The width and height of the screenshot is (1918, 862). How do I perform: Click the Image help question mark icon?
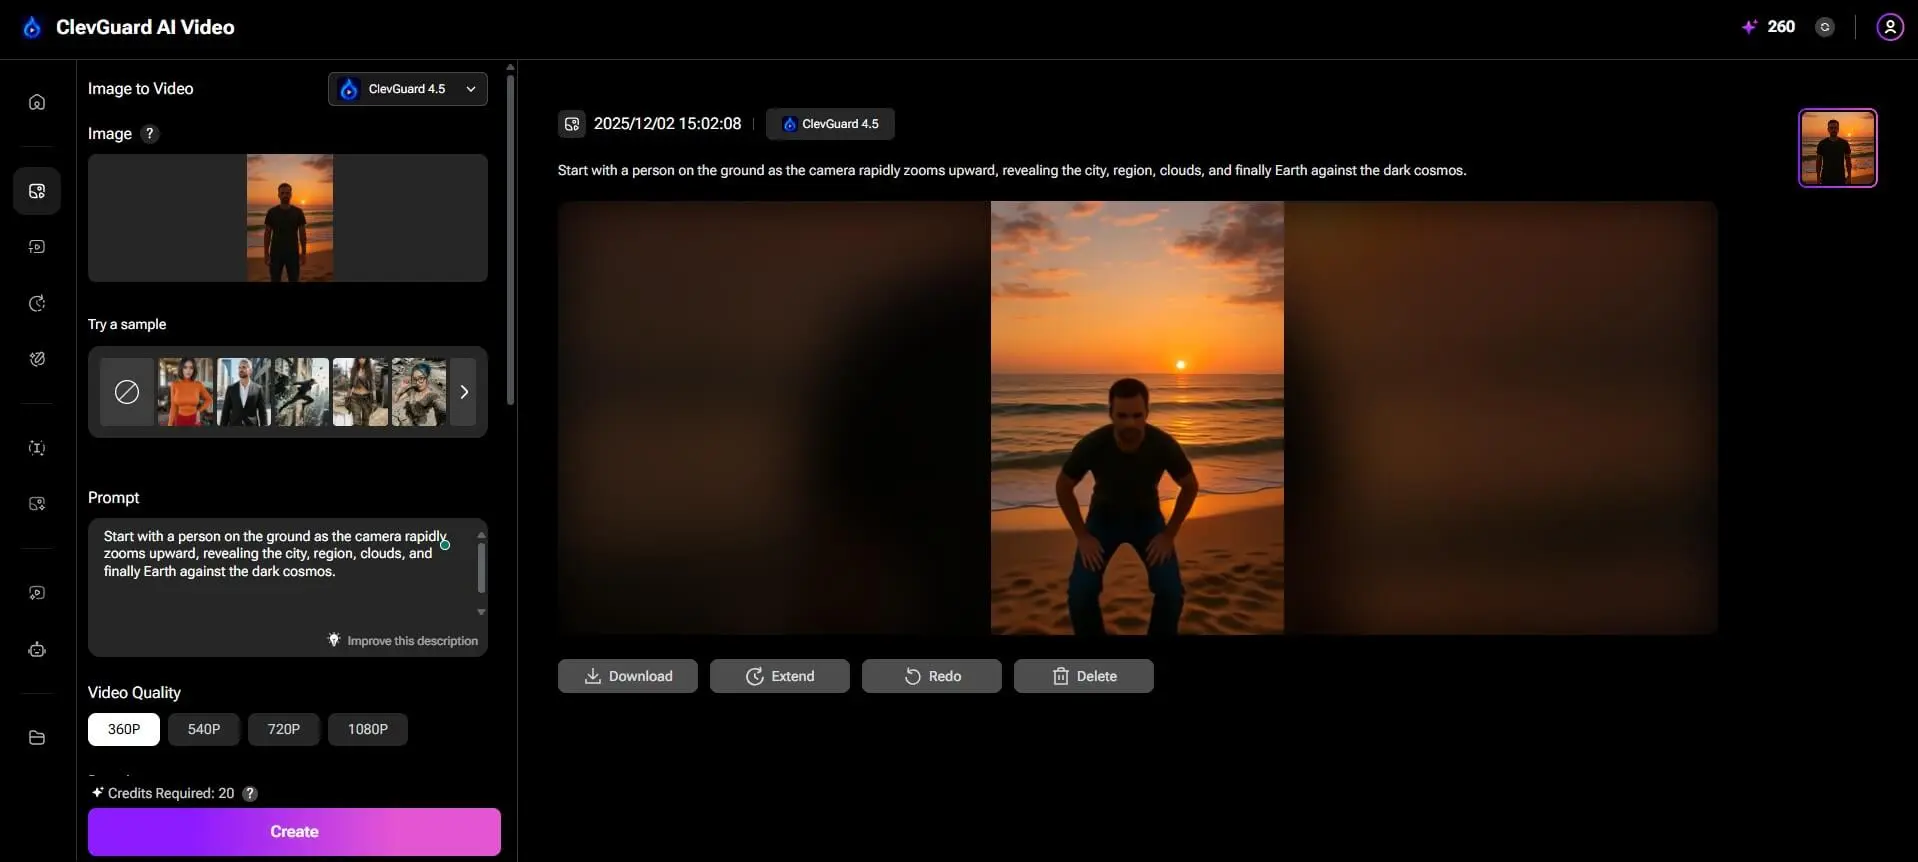150,134
